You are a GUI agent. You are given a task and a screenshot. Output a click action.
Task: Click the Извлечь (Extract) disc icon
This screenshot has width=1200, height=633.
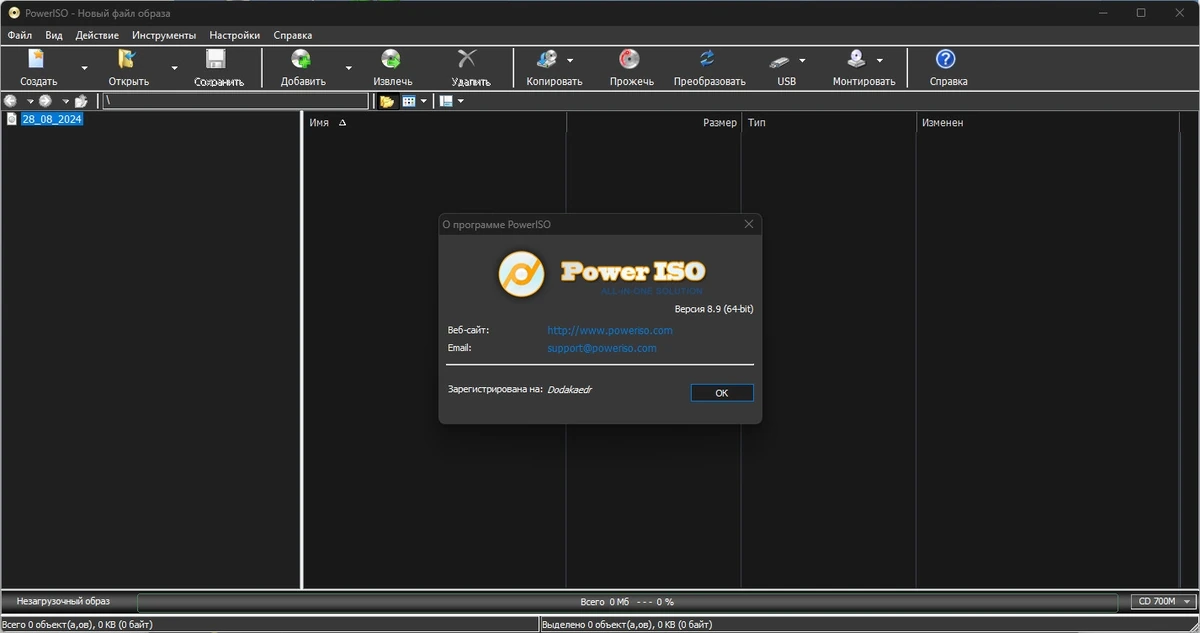(x=392, y=60)
